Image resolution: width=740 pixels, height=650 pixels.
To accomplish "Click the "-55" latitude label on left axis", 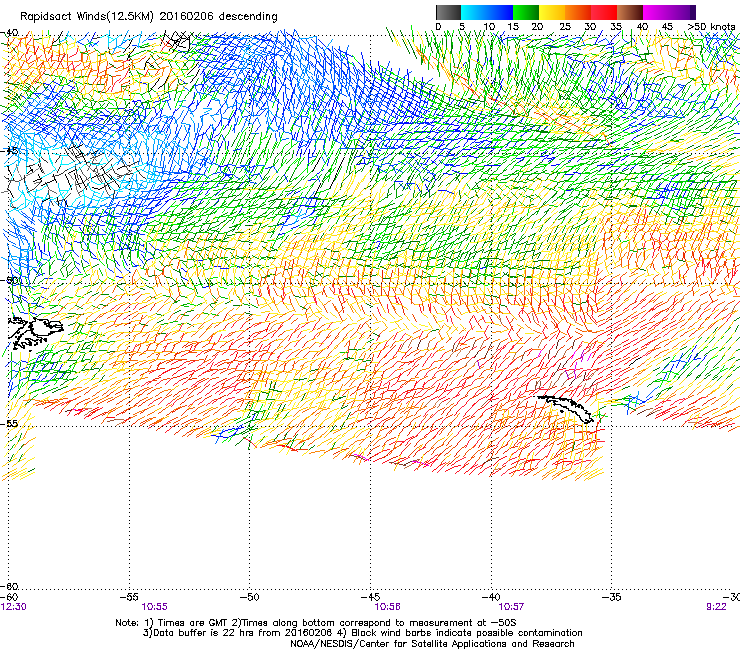I will point(9,424).
